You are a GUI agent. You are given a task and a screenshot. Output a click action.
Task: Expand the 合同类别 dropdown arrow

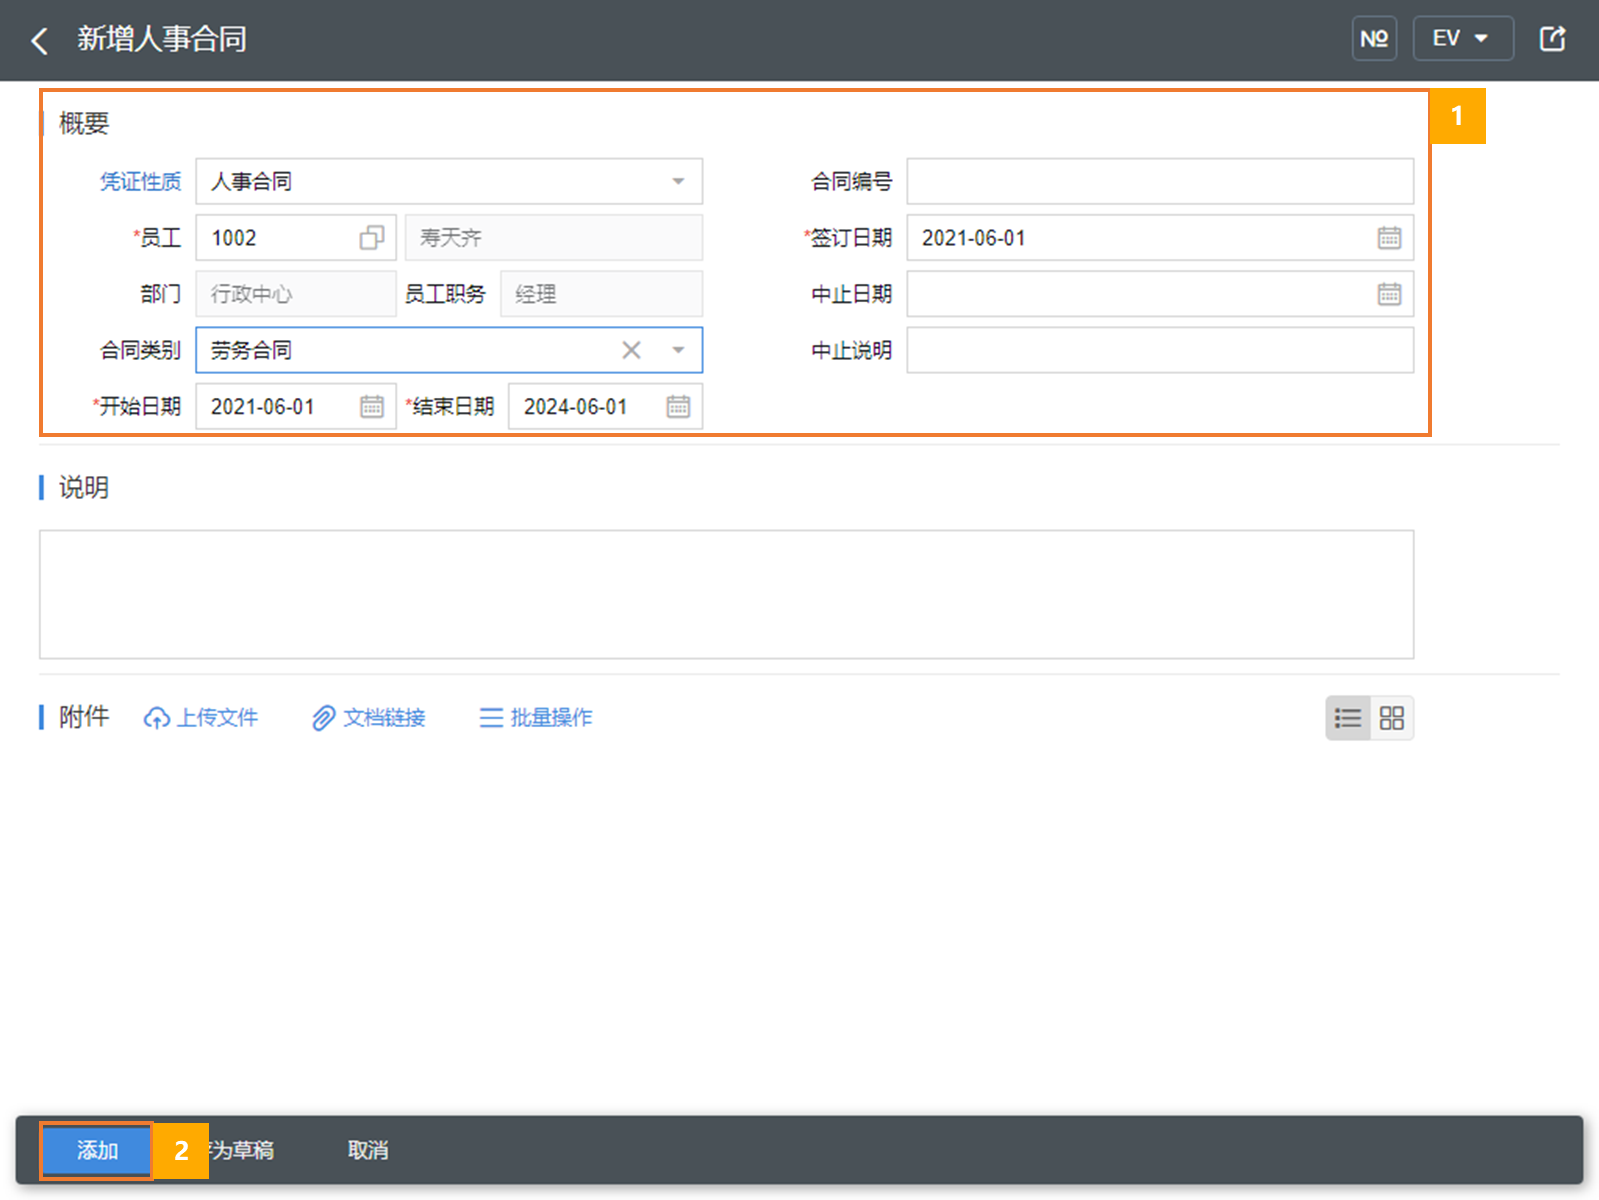tap(678, 350)
